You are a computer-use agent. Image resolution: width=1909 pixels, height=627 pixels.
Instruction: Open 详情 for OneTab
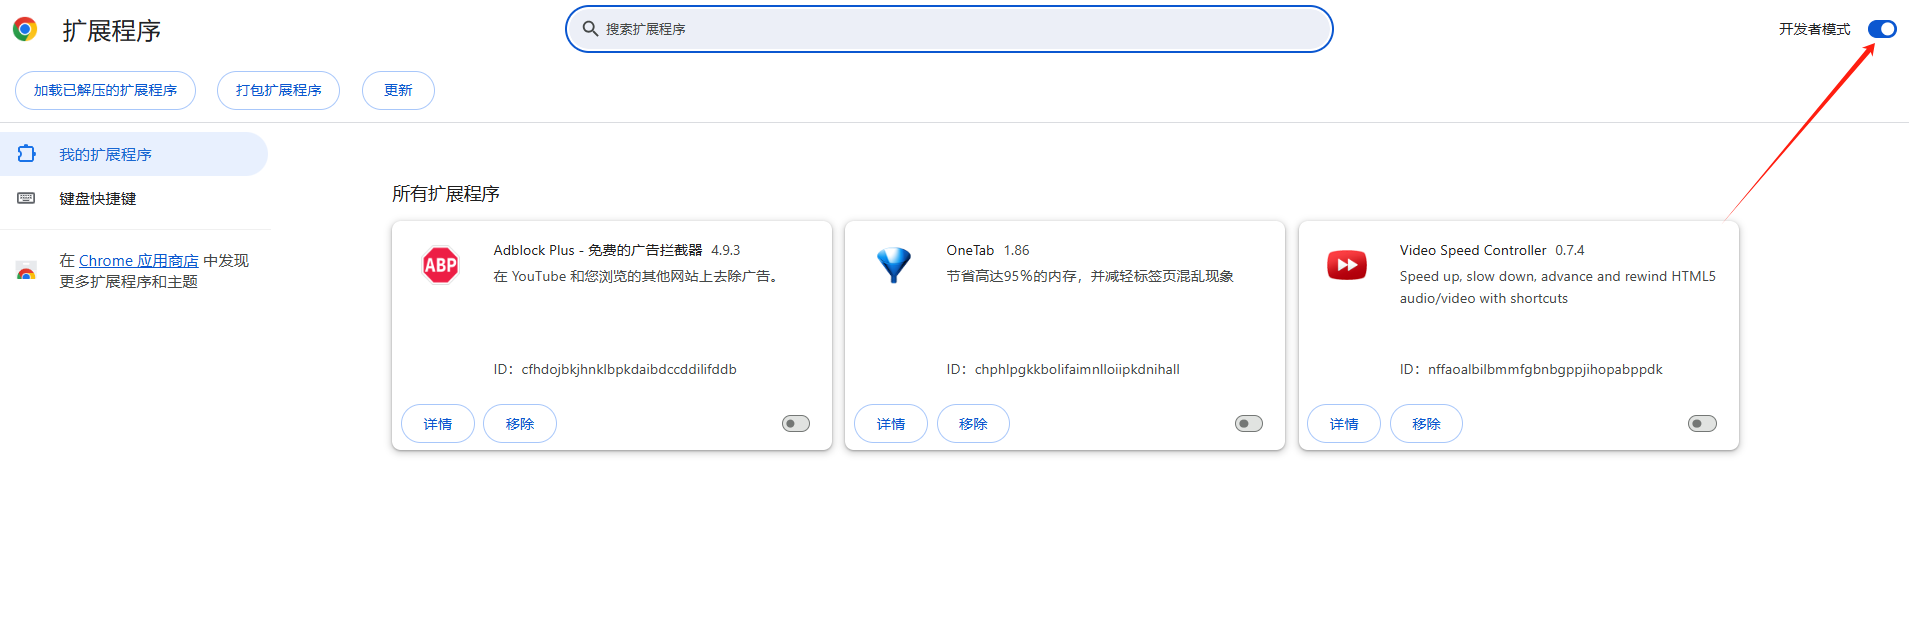pos(891,424)
